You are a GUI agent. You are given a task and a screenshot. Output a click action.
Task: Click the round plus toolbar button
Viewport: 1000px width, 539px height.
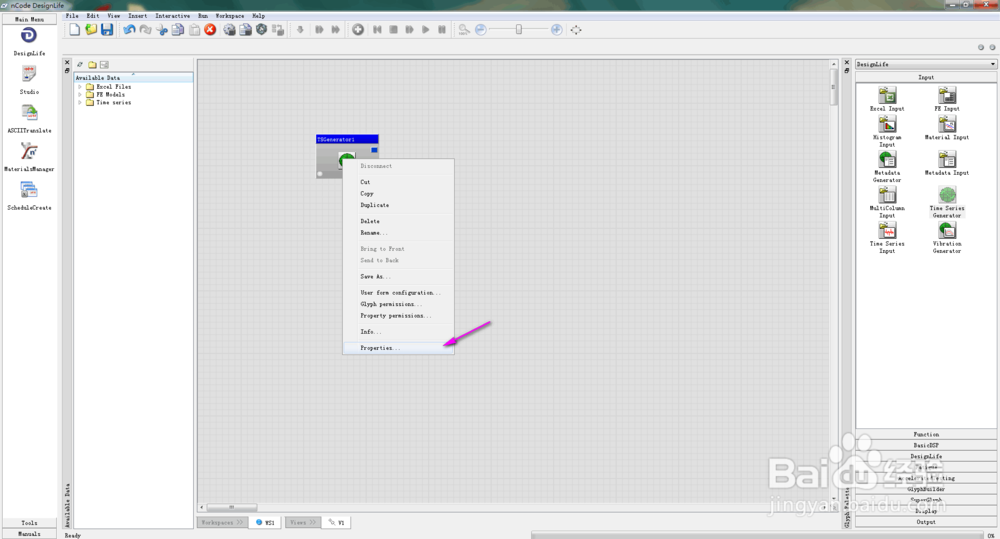coord(358,29)
